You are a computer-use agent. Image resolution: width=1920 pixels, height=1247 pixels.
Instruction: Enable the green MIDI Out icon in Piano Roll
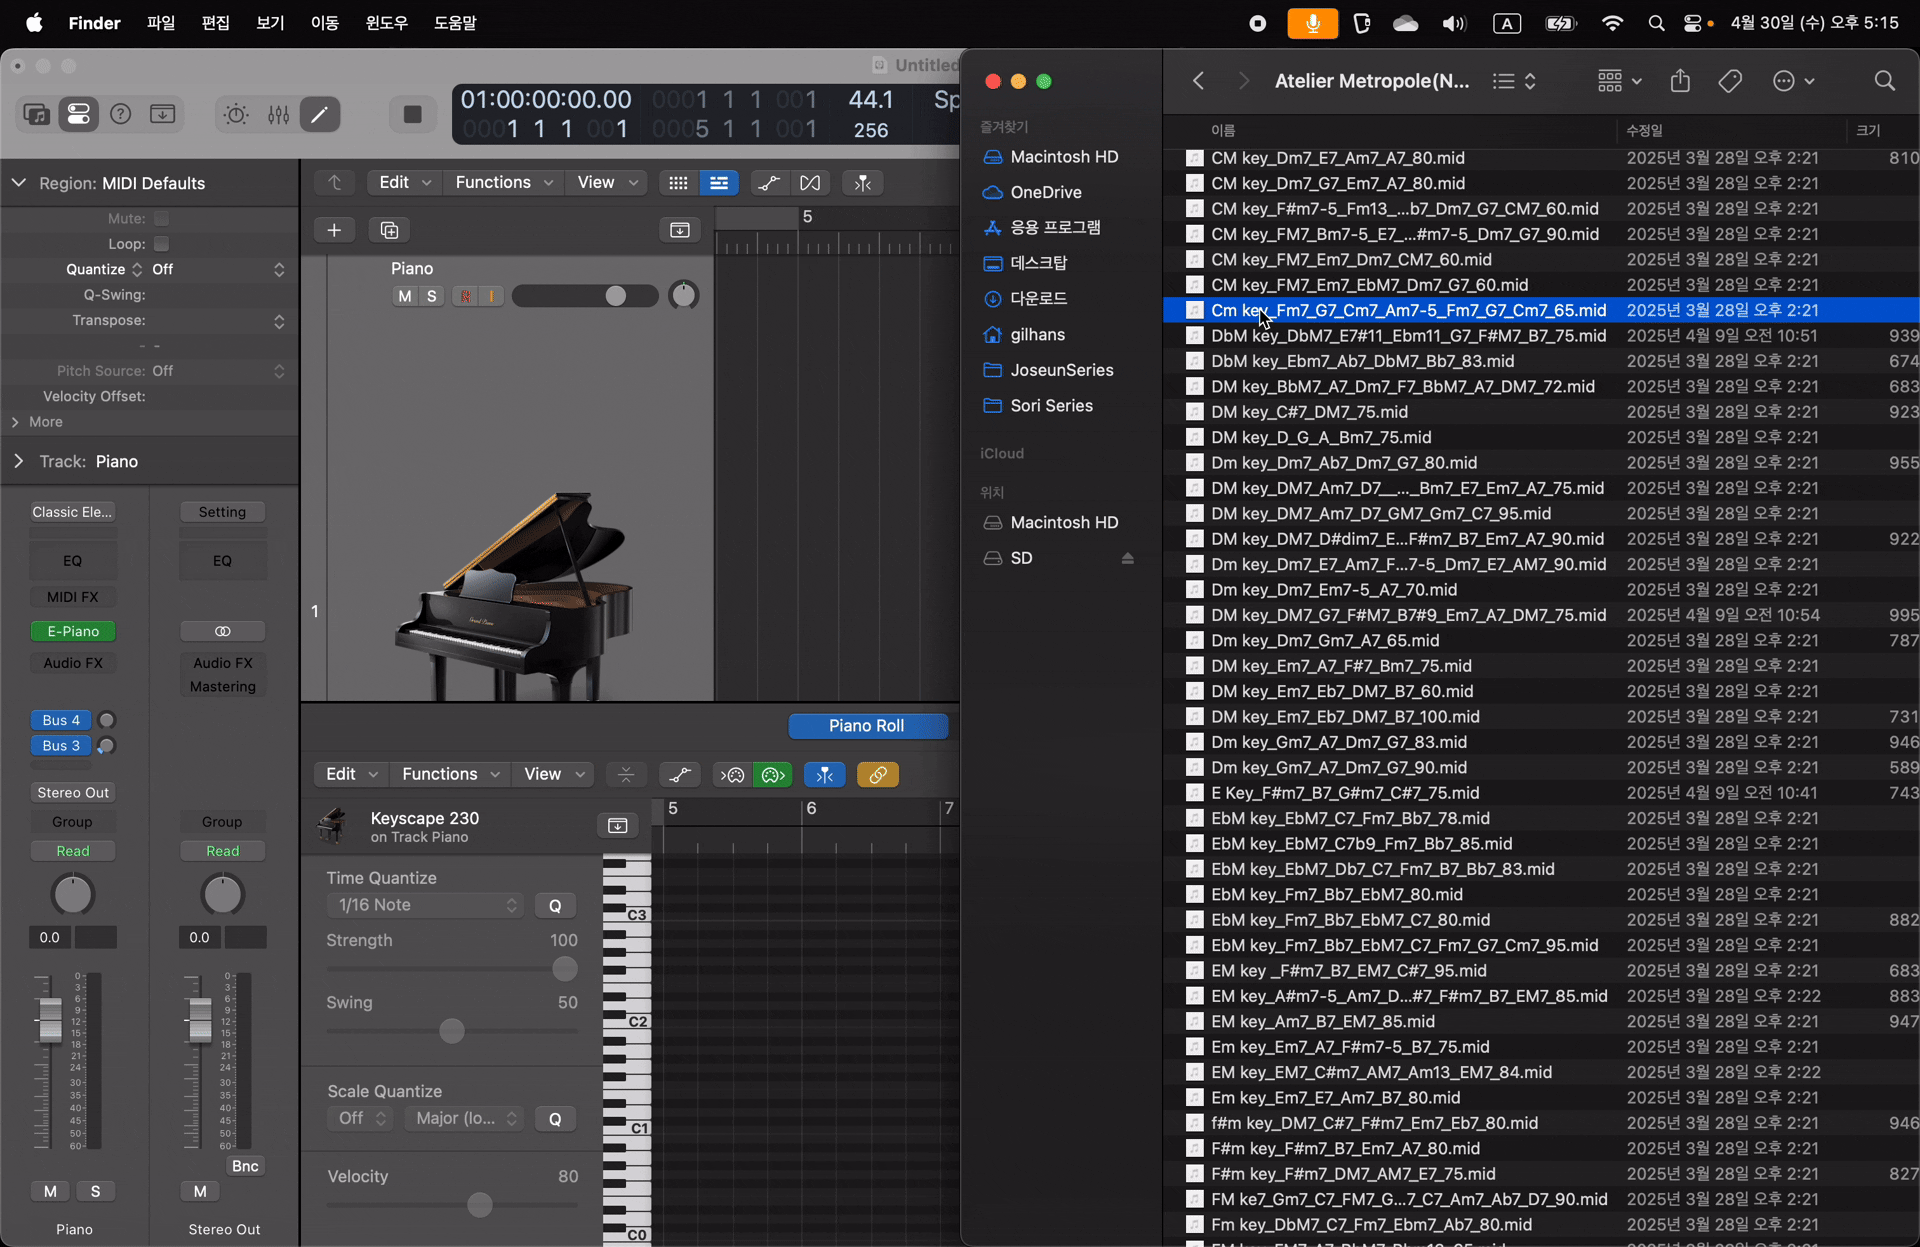point(772,775)
